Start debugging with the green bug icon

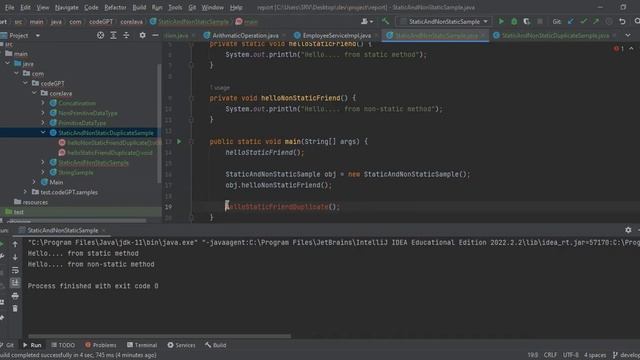tap(514, 21)
